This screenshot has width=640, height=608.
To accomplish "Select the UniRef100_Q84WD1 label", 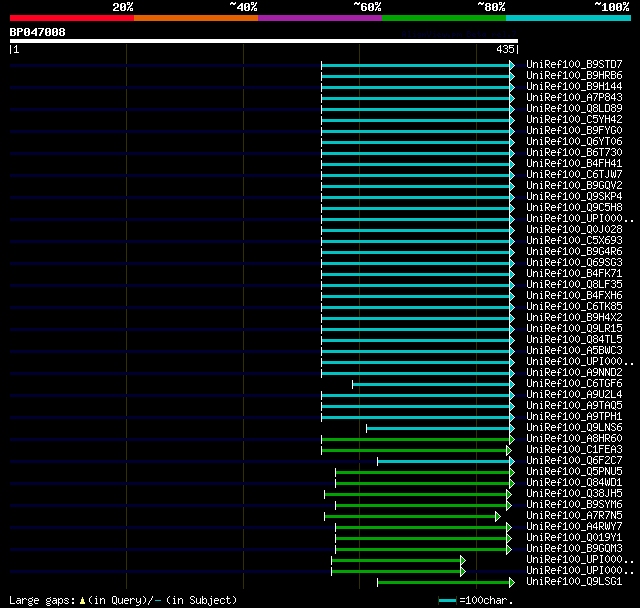I will click(x=574, y=483).
